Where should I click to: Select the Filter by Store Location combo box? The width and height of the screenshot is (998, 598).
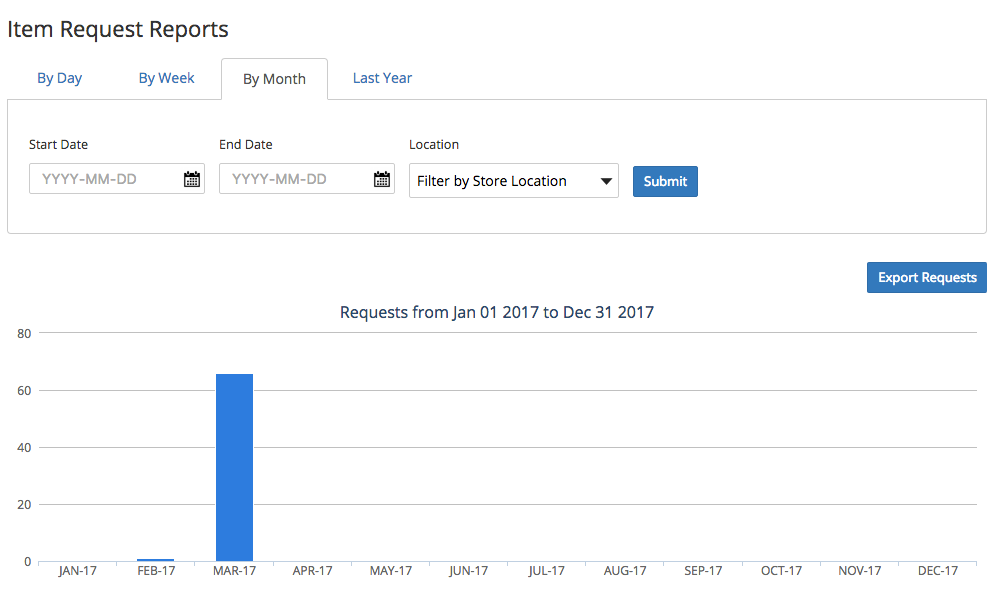point(513,181)
